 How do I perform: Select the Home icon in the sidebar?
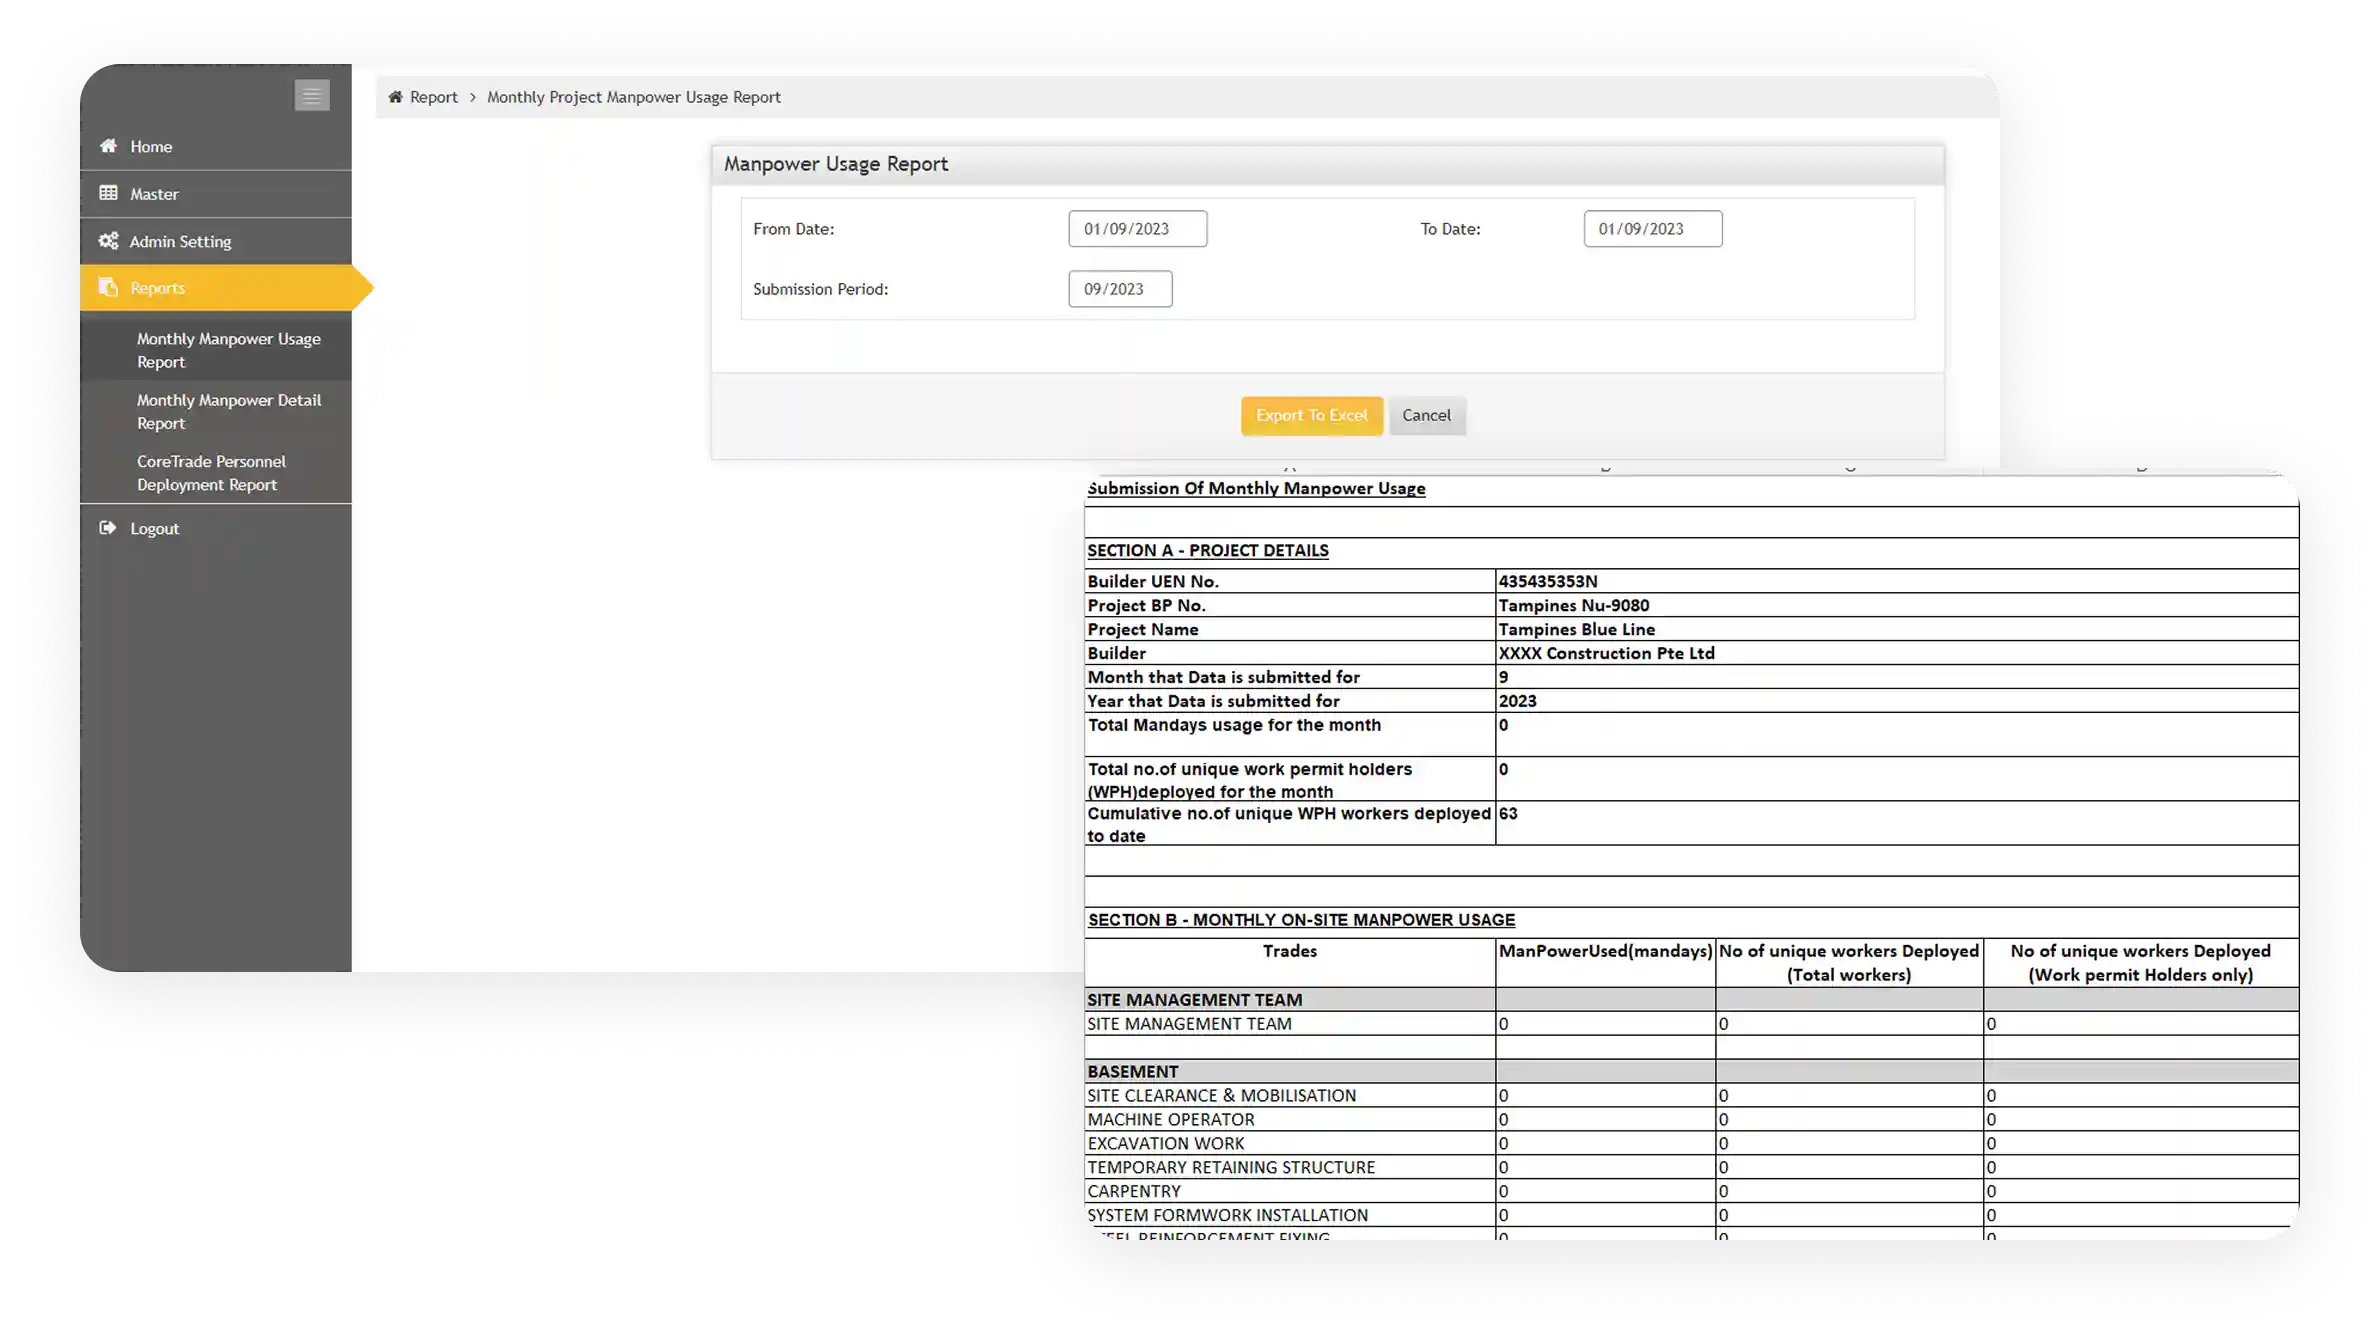click(x=110, y=145)
